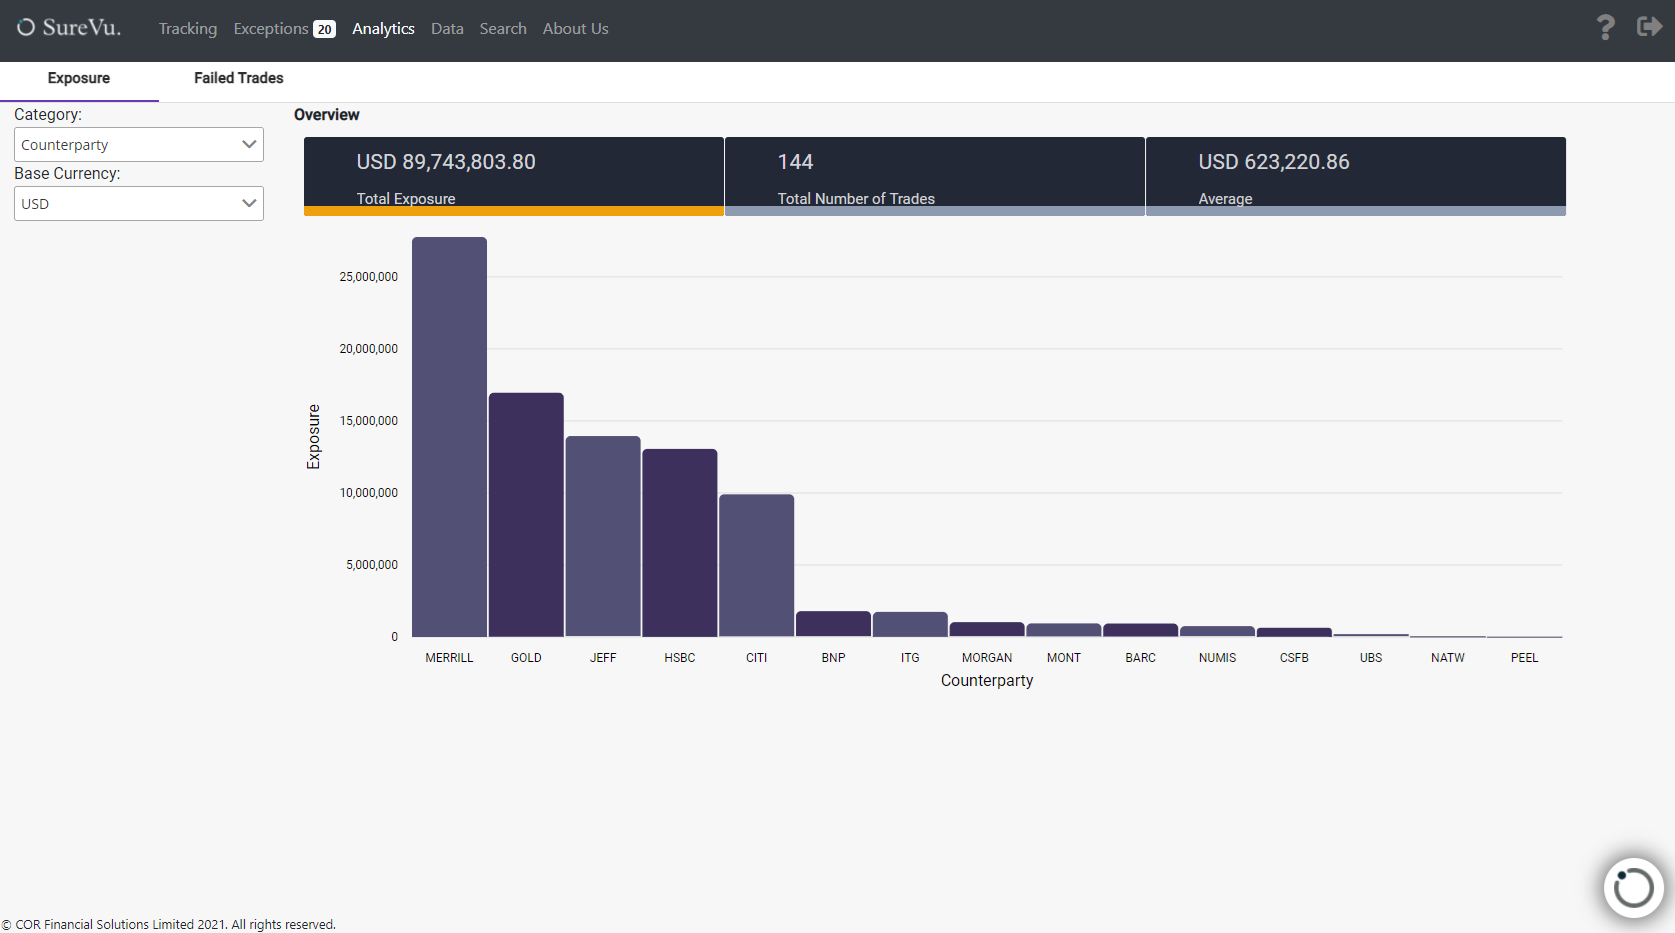Viewport: 1675px width, 933px height.
Task: Click the BNP exposure bar
Action: [x=833, y=624]
